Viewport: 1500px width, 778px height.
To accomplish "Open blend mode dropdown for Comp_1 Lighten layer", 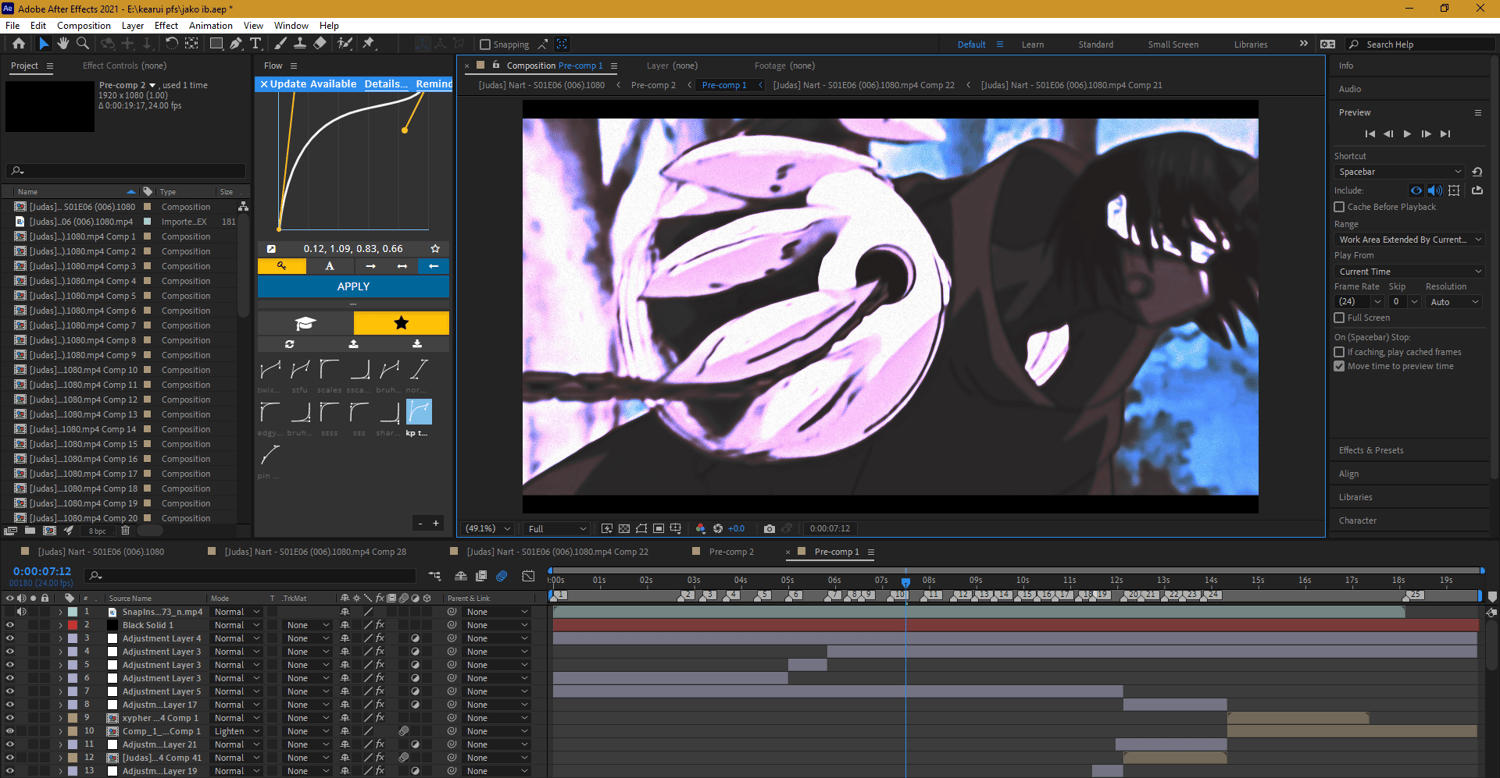I will click(x=236, y=731).
